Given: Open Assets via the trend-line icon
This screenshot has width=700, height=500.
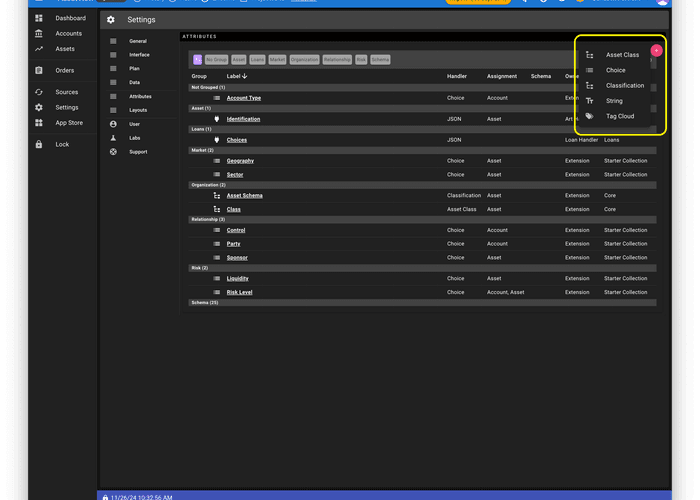Looking at the screenshot, I should coord(39,48).
